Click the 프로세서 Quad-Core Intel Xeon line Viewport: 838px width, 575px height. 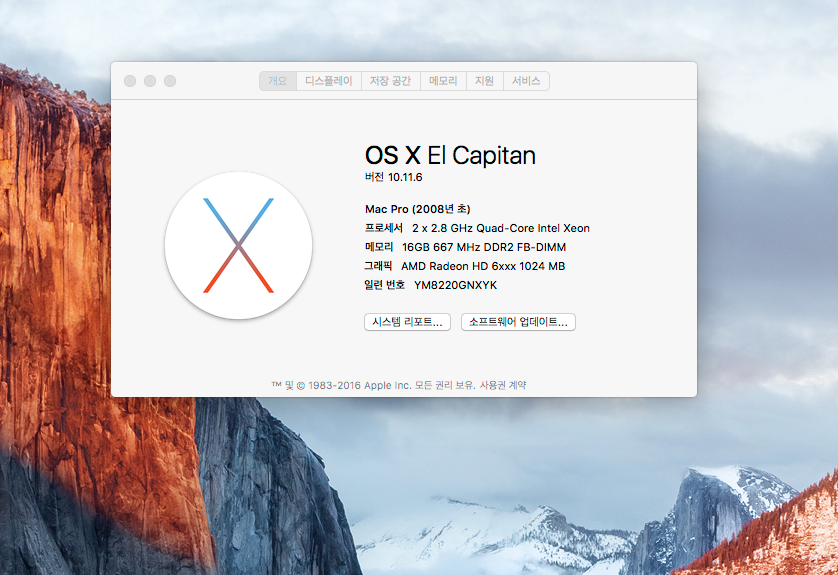[x=477, y=228]
